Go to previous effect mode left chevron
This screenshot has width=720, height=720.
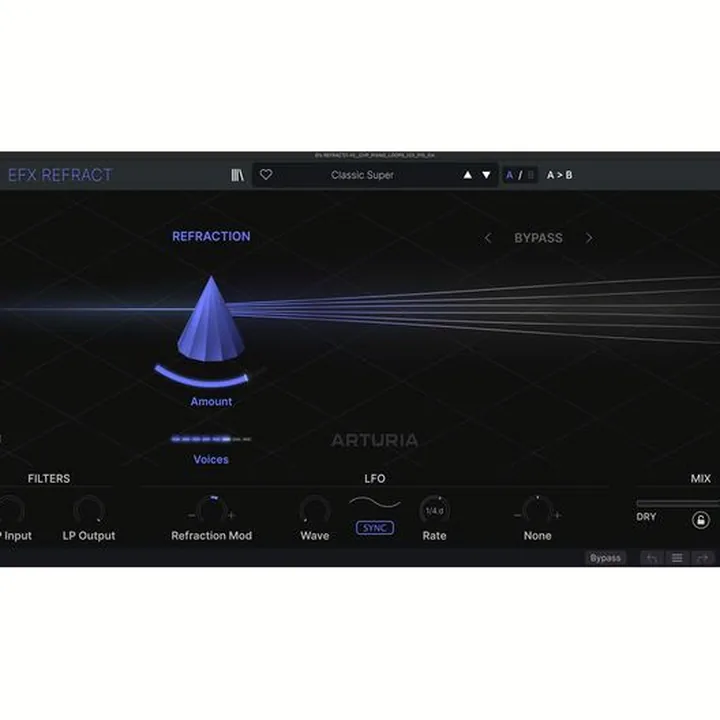(x=488, y=238)
